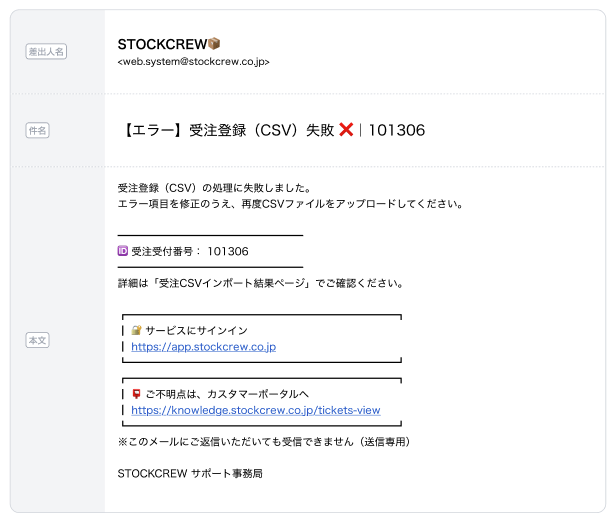The width and height of the screenshot is (615, 527).
Task: Click the 本文 label tag
Action: pos(37,340)
